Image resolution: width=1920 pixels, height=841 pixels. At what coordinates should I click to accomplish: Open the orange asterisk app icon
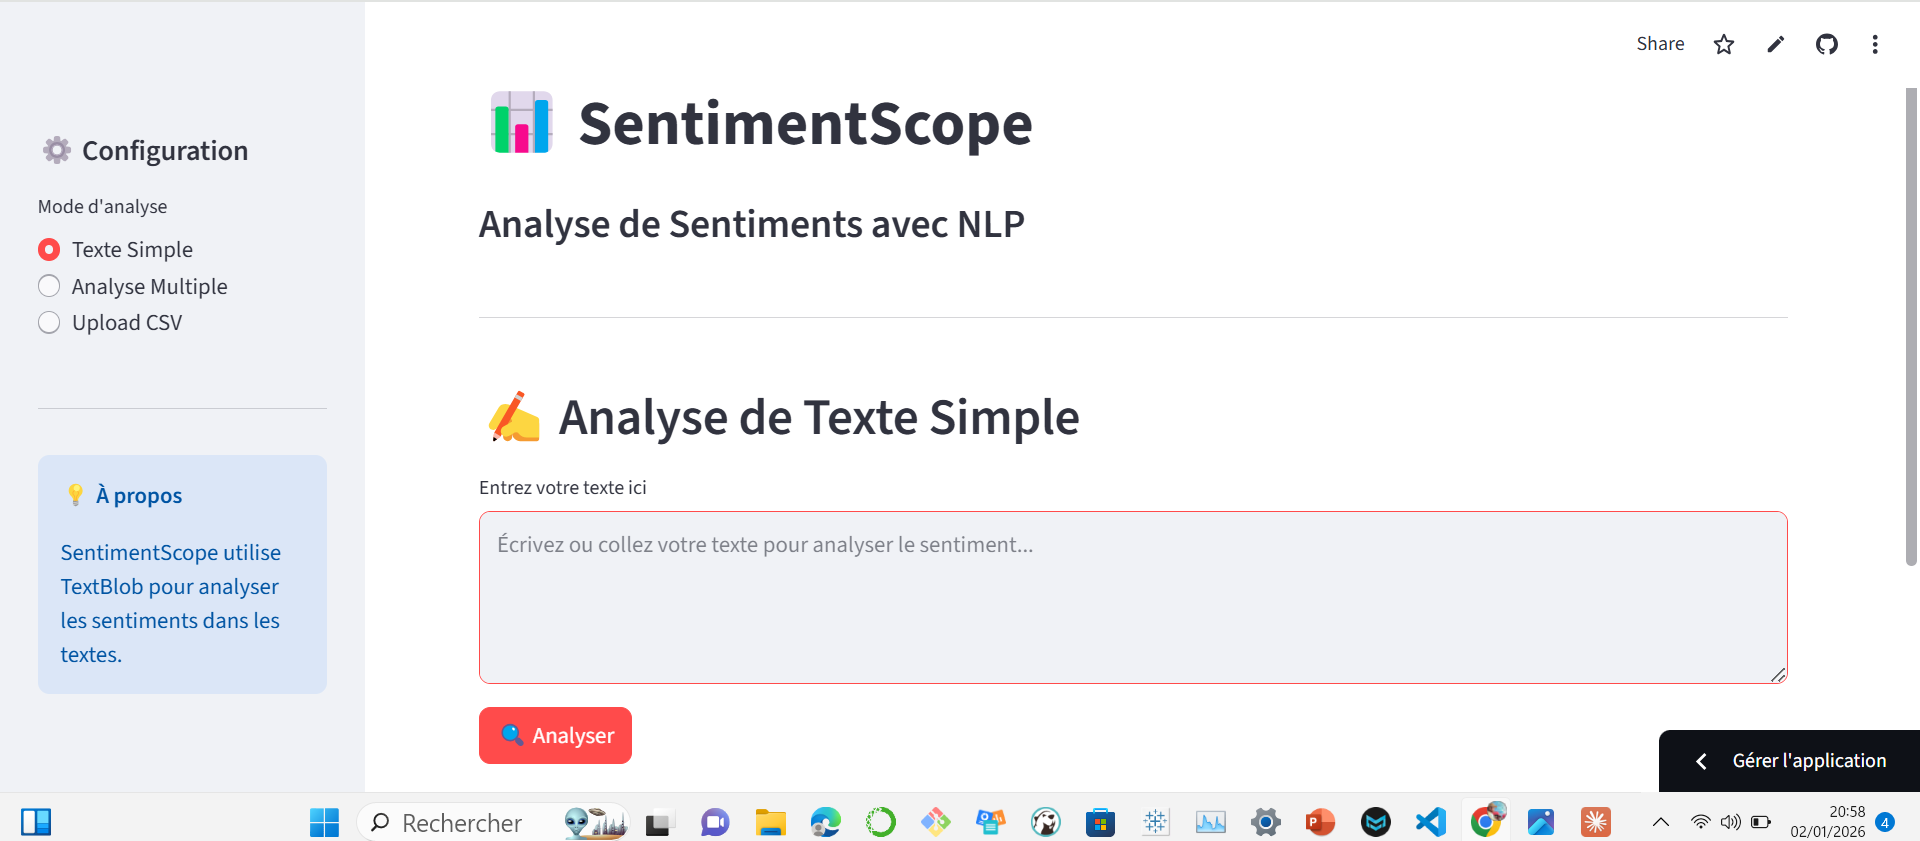tap(1596, 822)
